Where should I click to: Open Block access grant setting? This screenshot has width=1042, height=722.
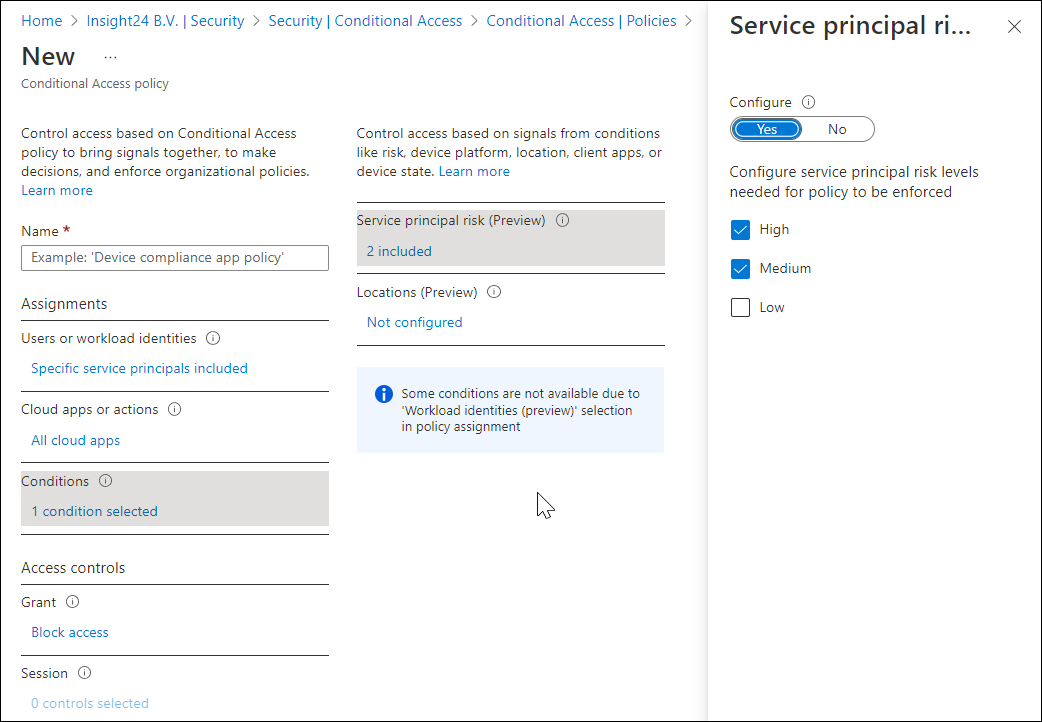(x=70, y=632)
